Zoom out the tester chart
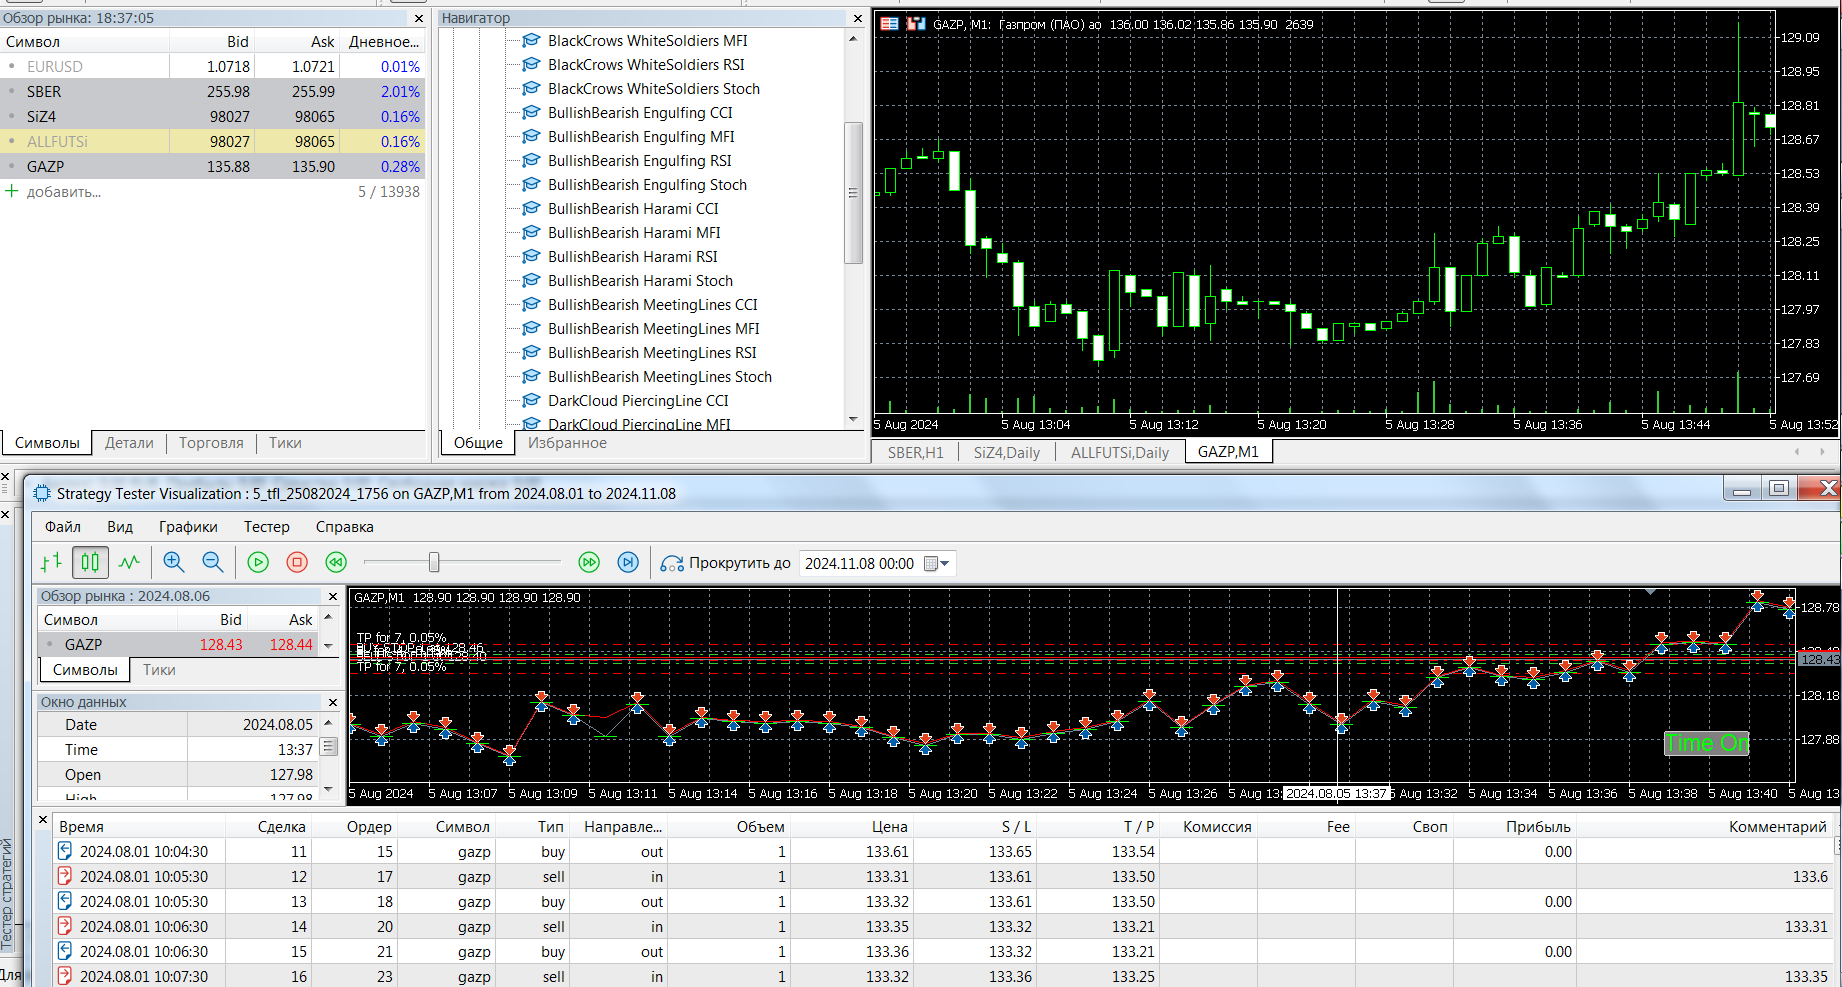Viewport: 1842px width, 987px height. tap(212, 563)
